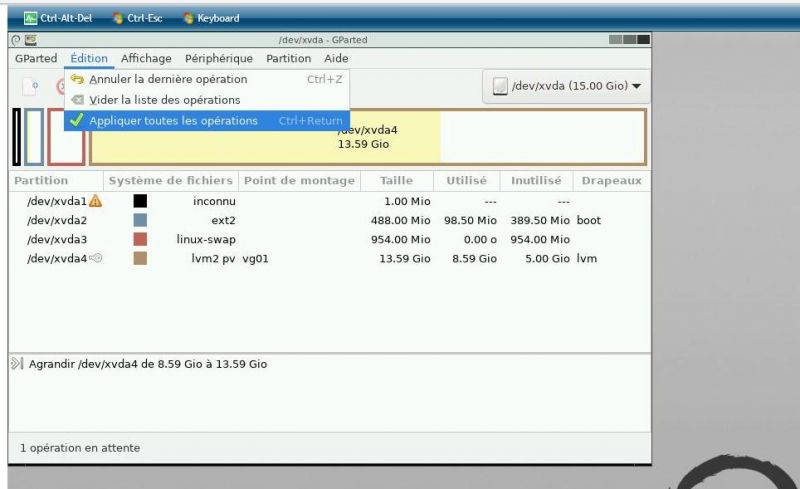Open the /dev/xvda device dropdown
This screenshot has height=489, width=800.
point(566,86)
